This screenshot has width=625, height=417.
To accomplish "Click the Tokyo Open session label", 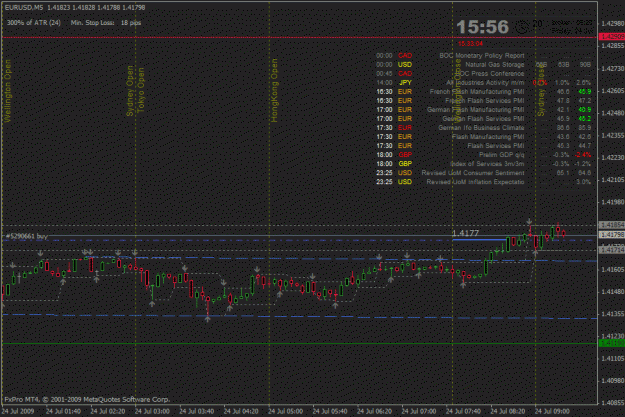I will pos(141,90).
